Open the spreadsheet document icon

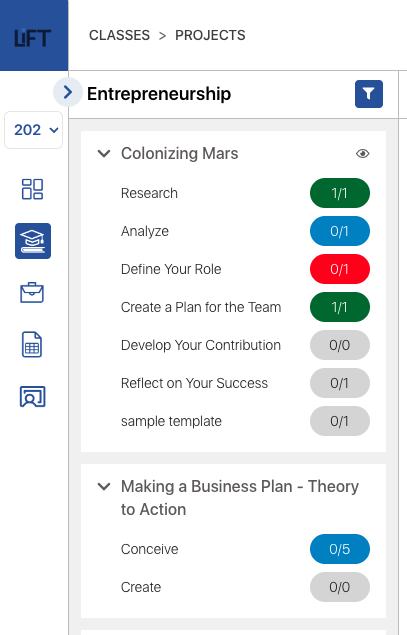coord(32,345)
